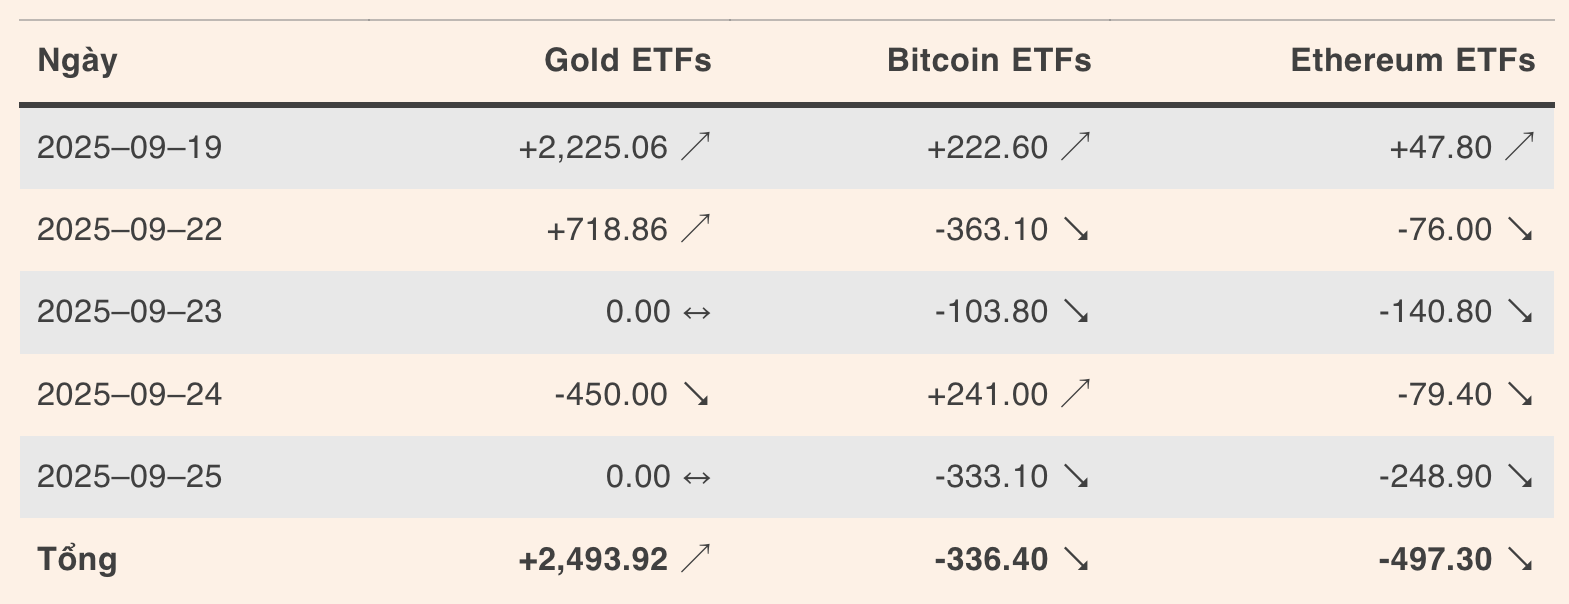Click up arrow beside Bitcoin +241.00
Image resolution: width=1569 pixels, height=604 pixels.
(1076, 395)
